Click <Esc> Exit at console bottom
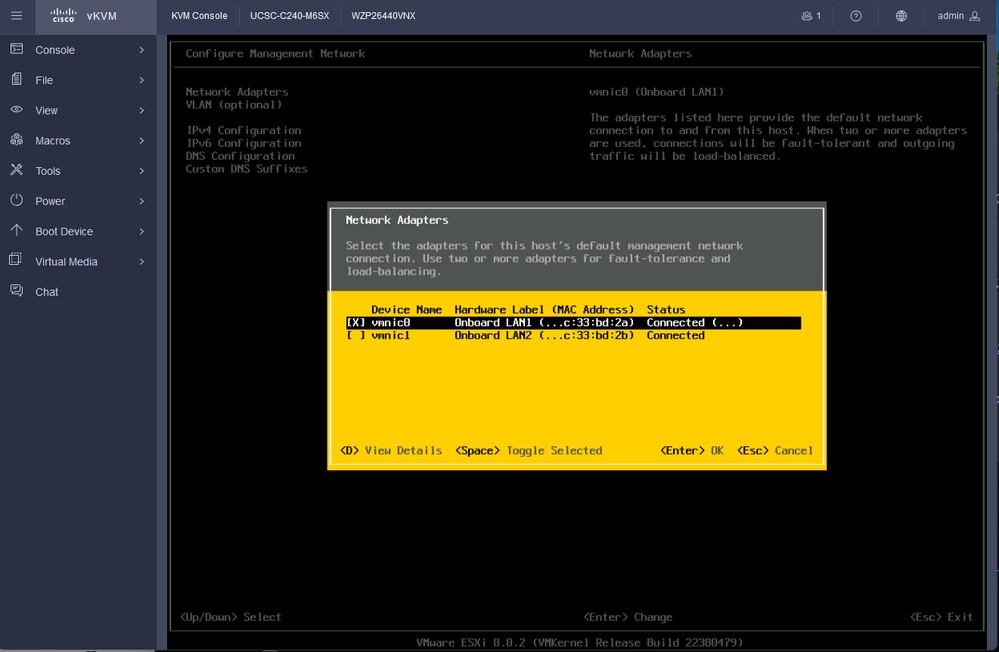The height and width of the screenshot is (652, 999). tap(941, 617)
